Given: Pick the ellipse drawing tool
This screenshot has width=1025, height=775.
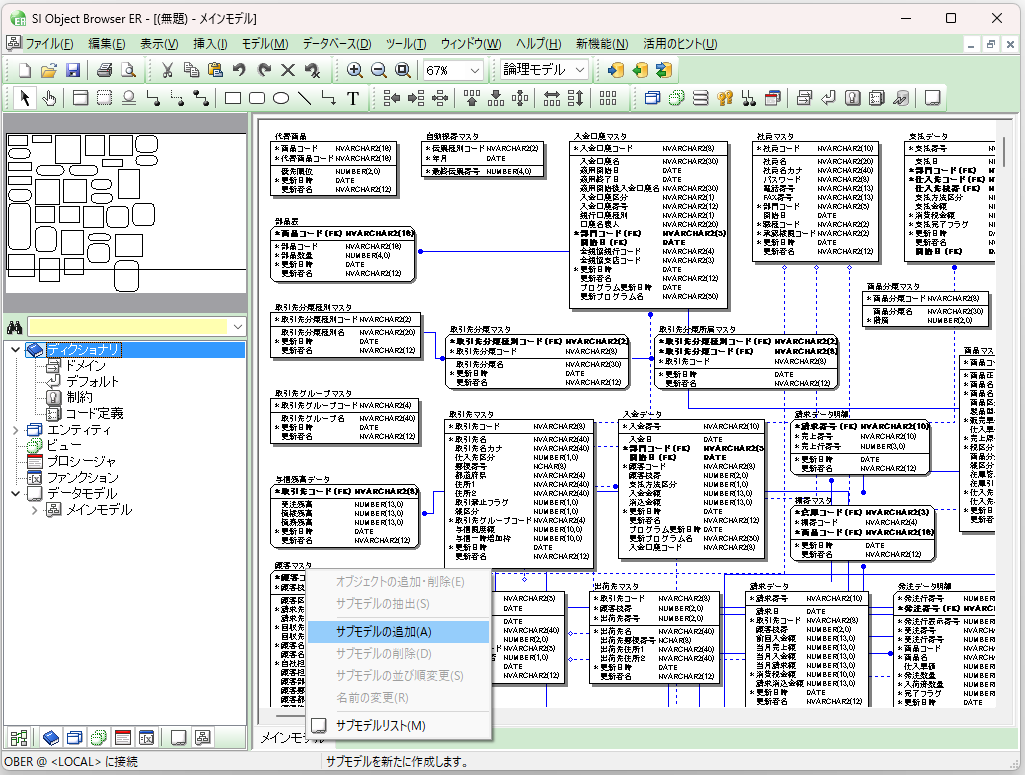Looking at the screenshot, I should pos(281,98).
